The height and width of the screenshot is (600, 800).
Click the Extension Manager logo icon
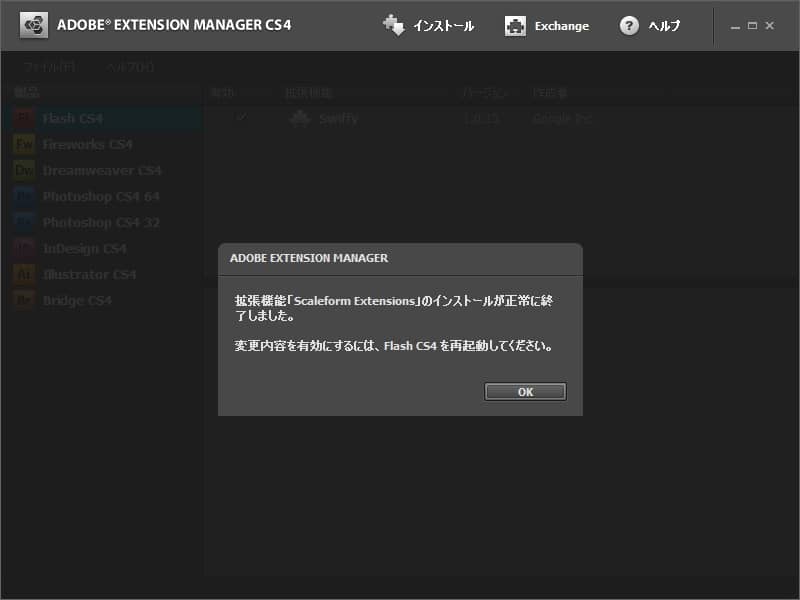(34, 25)
